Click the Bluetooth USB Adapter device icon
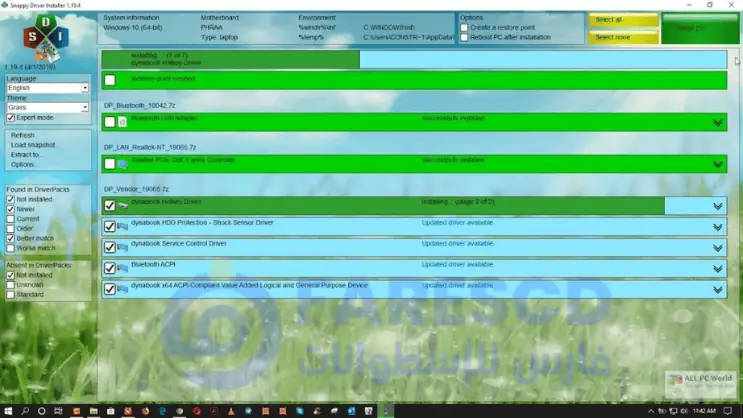743x418 pixels. click(x=122, y=122)
